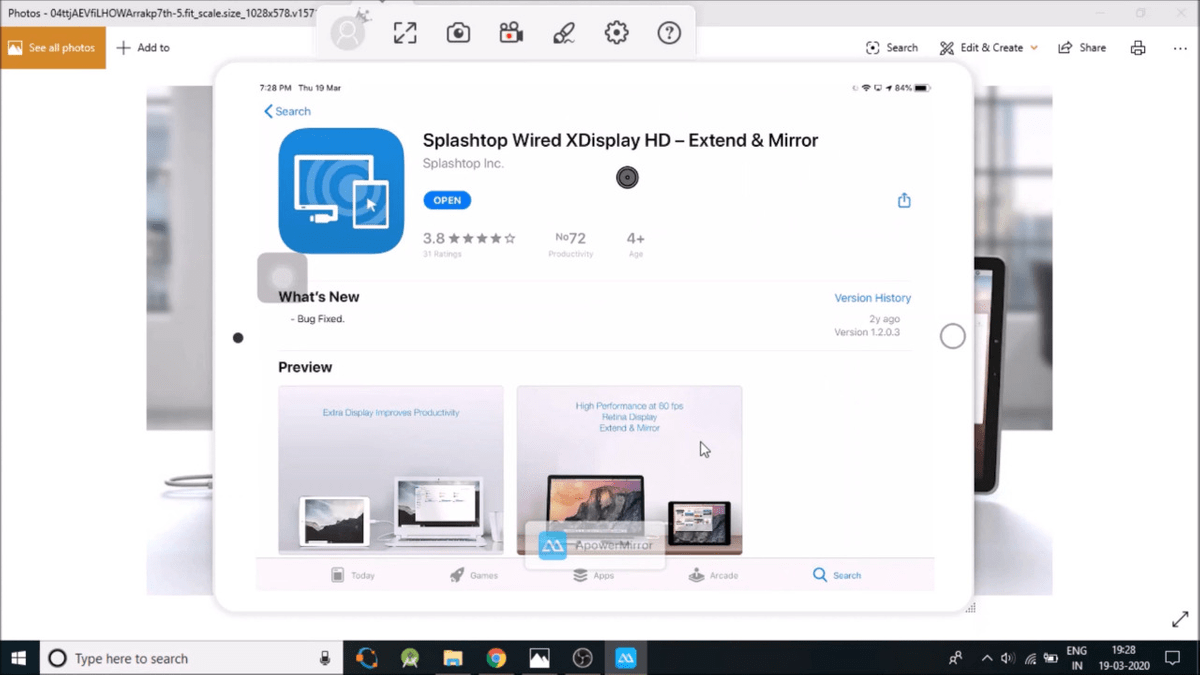
Task: Open ApowerMirror settings gear icon
Action: pyautogui.click(x=617, y=33)
